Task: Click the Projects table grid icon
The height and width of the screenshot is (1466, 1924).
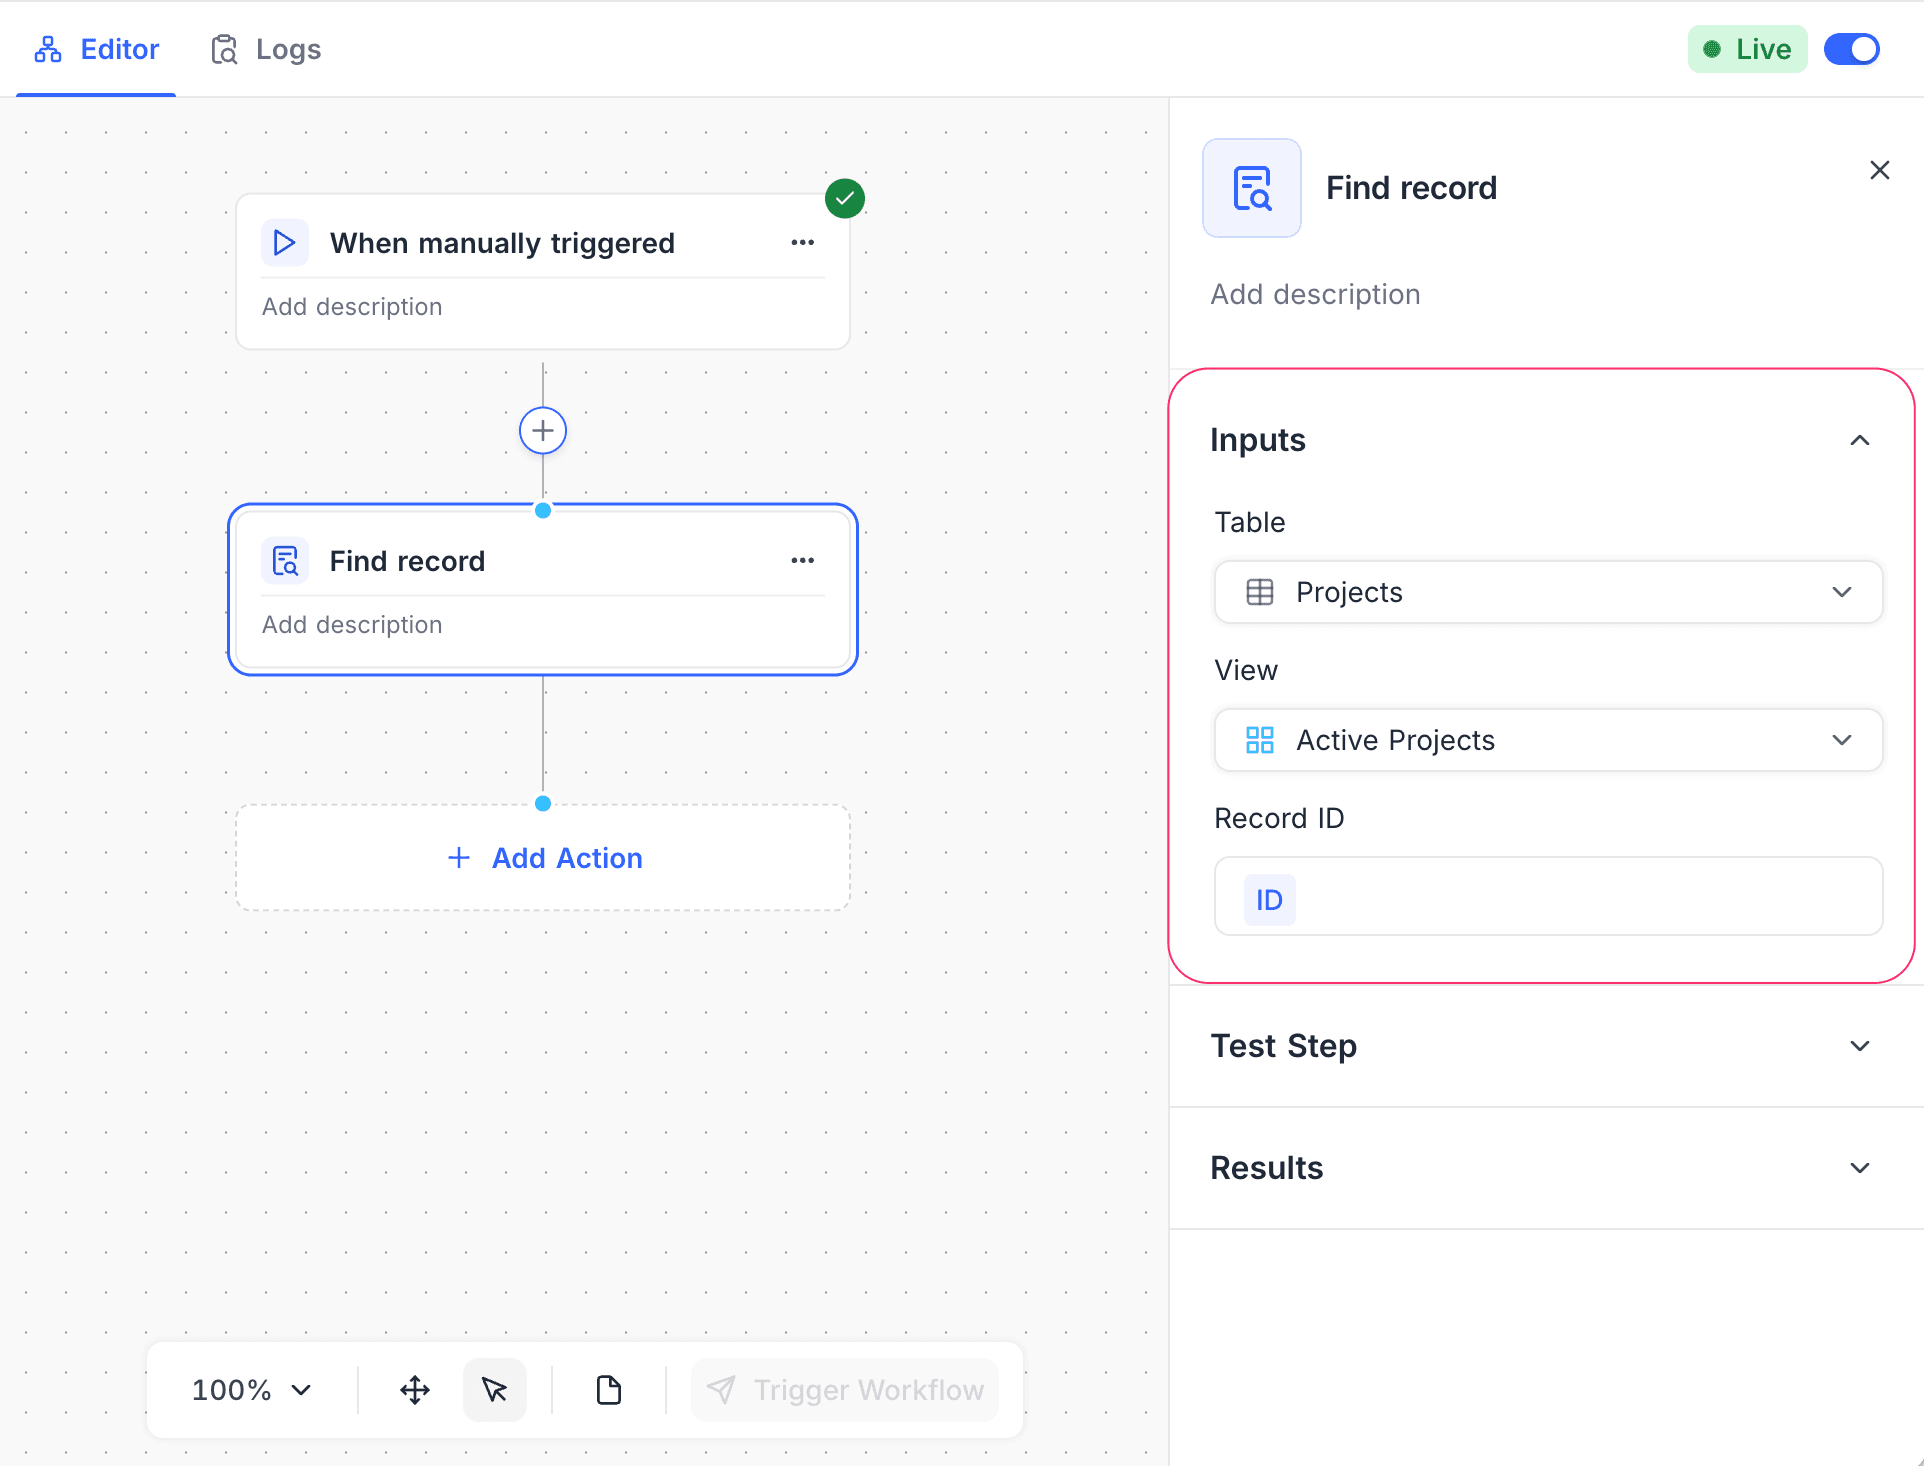Action: coord(1259,591)
